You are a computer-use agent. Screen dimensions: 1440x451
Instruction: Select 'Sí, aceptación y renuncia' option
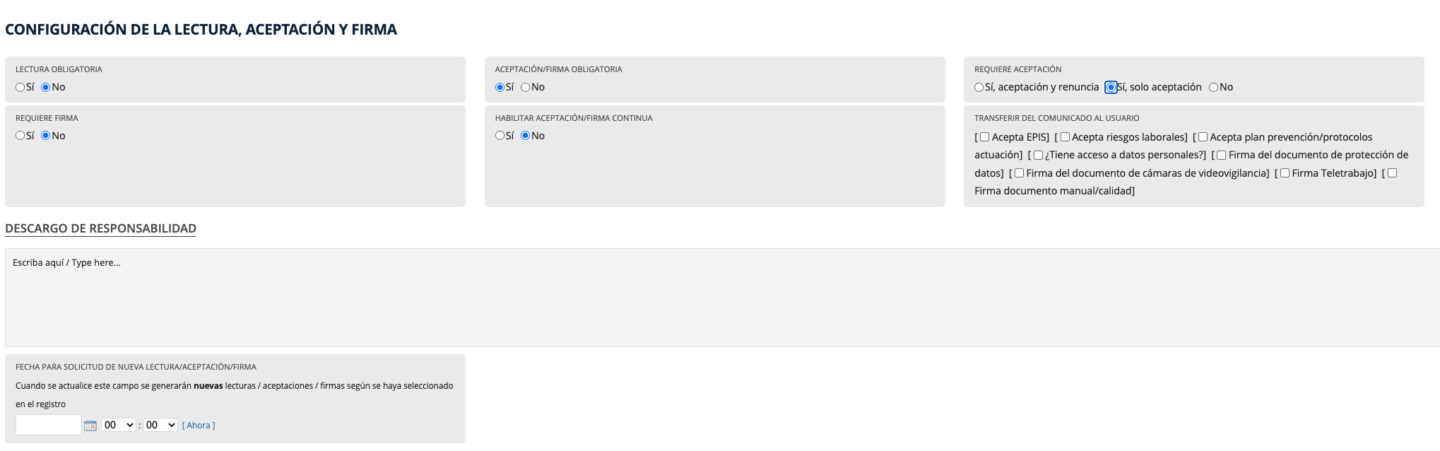coord(980,87)
